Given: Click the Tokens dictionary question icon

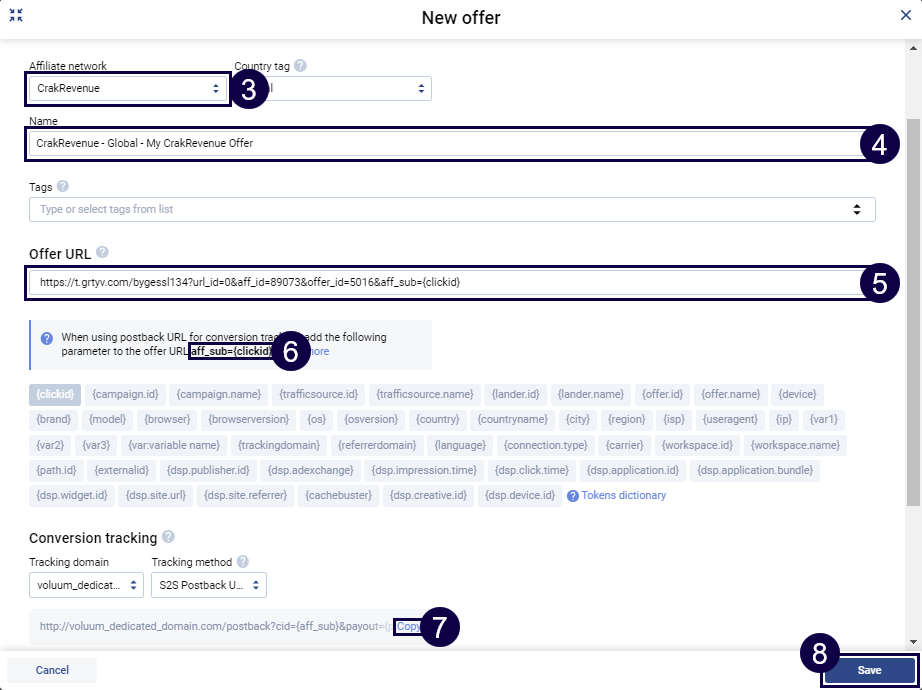Looking at the screenshot, I should point(573,495).
